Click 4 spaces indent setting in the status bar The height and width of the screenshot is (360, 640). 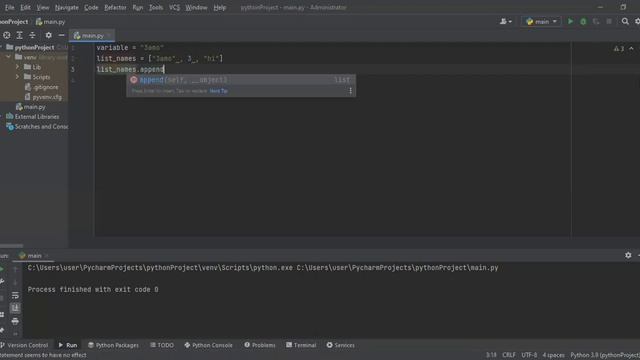(x=553, y=355)
